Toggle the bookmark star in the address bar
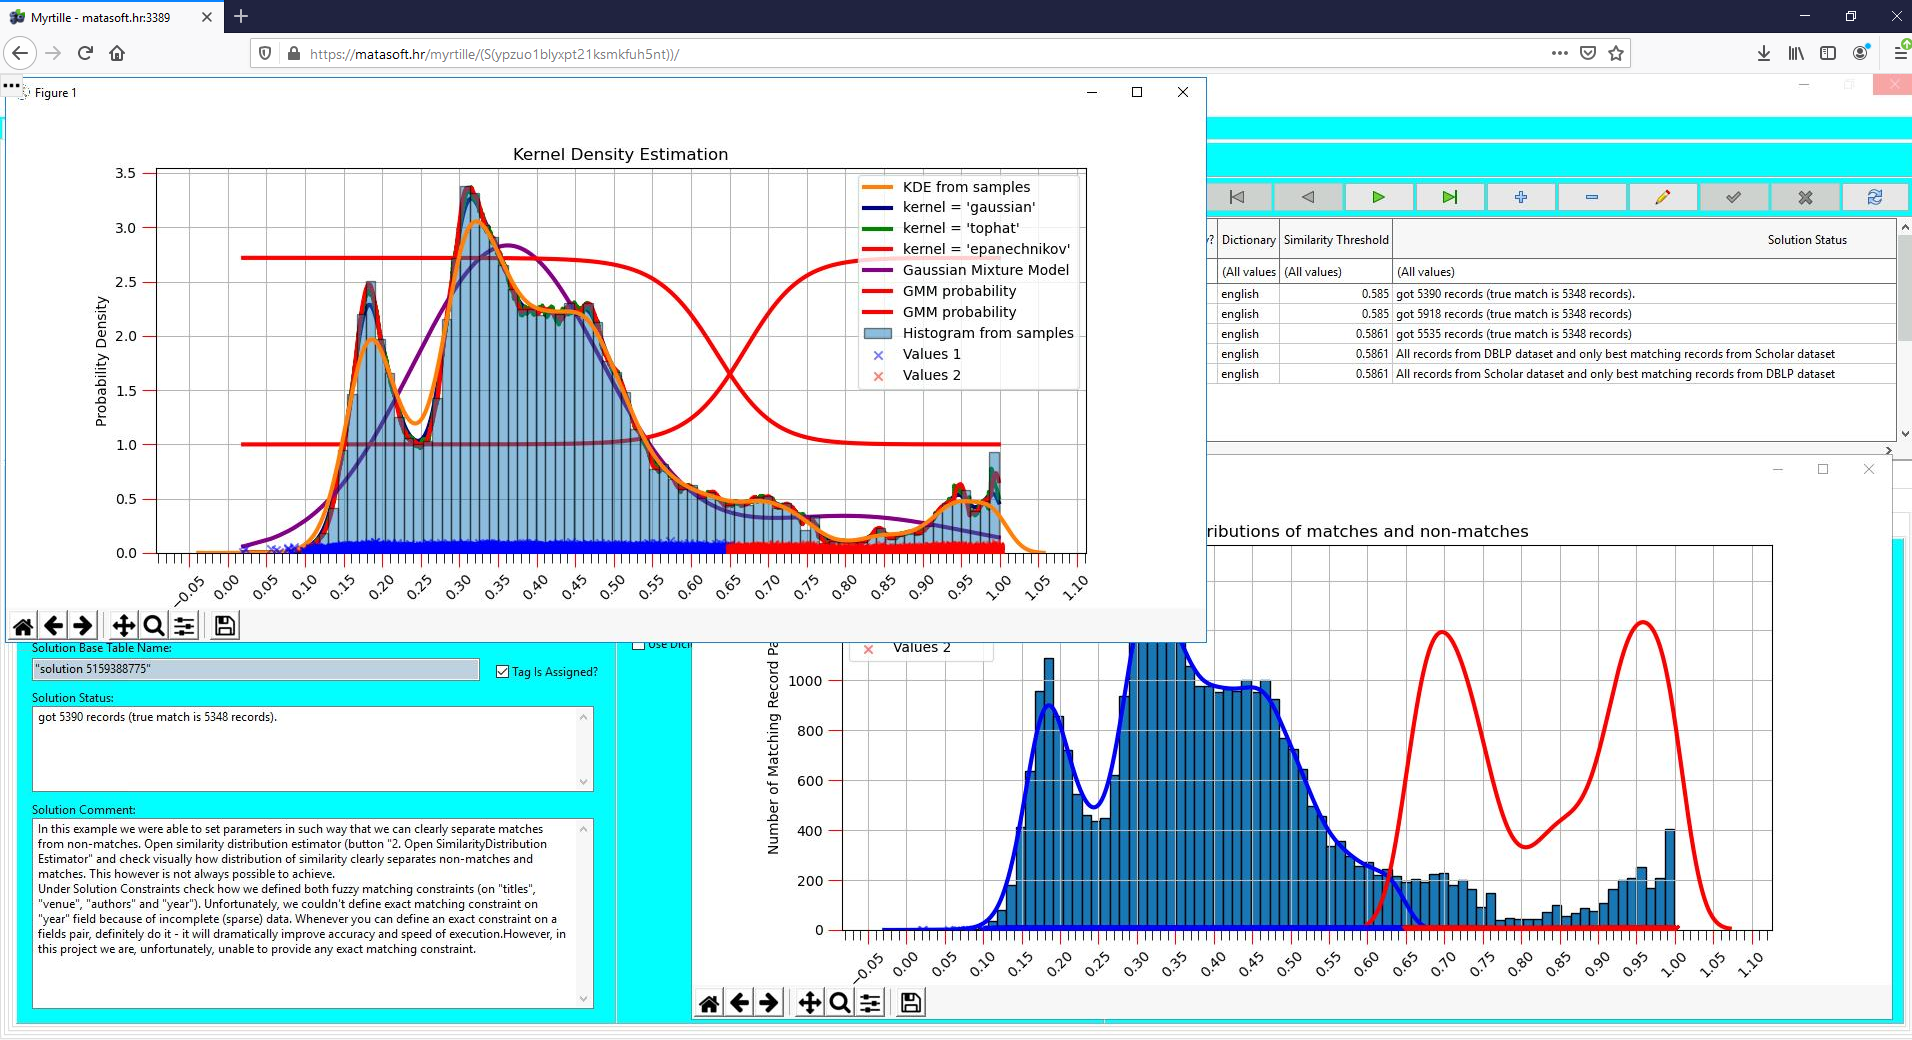The height and width of the screenshot is (1040, 1912). [x=1614, y=53]
